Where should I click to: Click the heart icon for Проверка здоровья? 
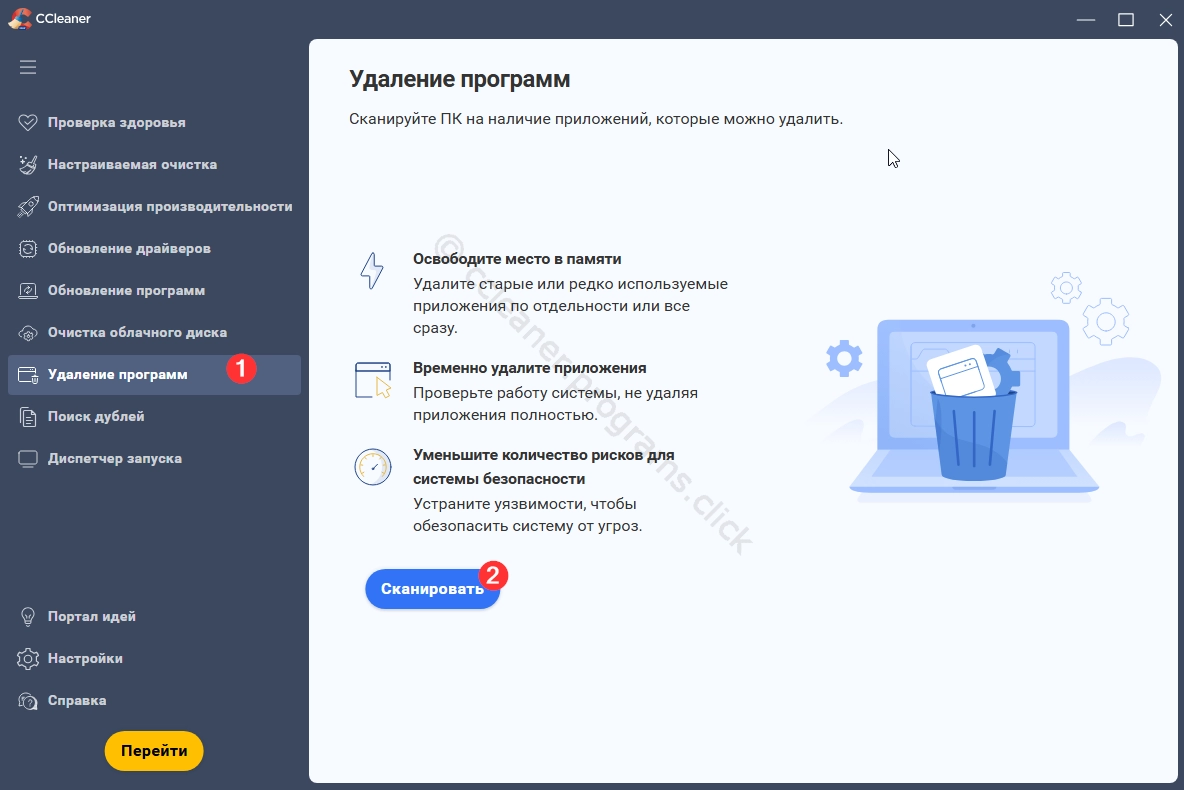click(28, 123)
